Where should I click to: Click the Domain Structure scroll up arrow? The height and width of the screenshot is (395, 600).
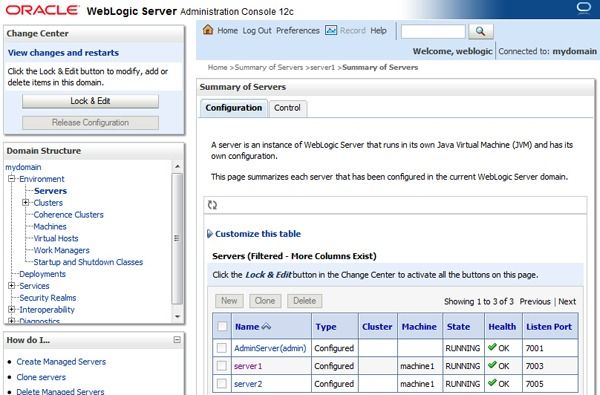tap(177, 166)
